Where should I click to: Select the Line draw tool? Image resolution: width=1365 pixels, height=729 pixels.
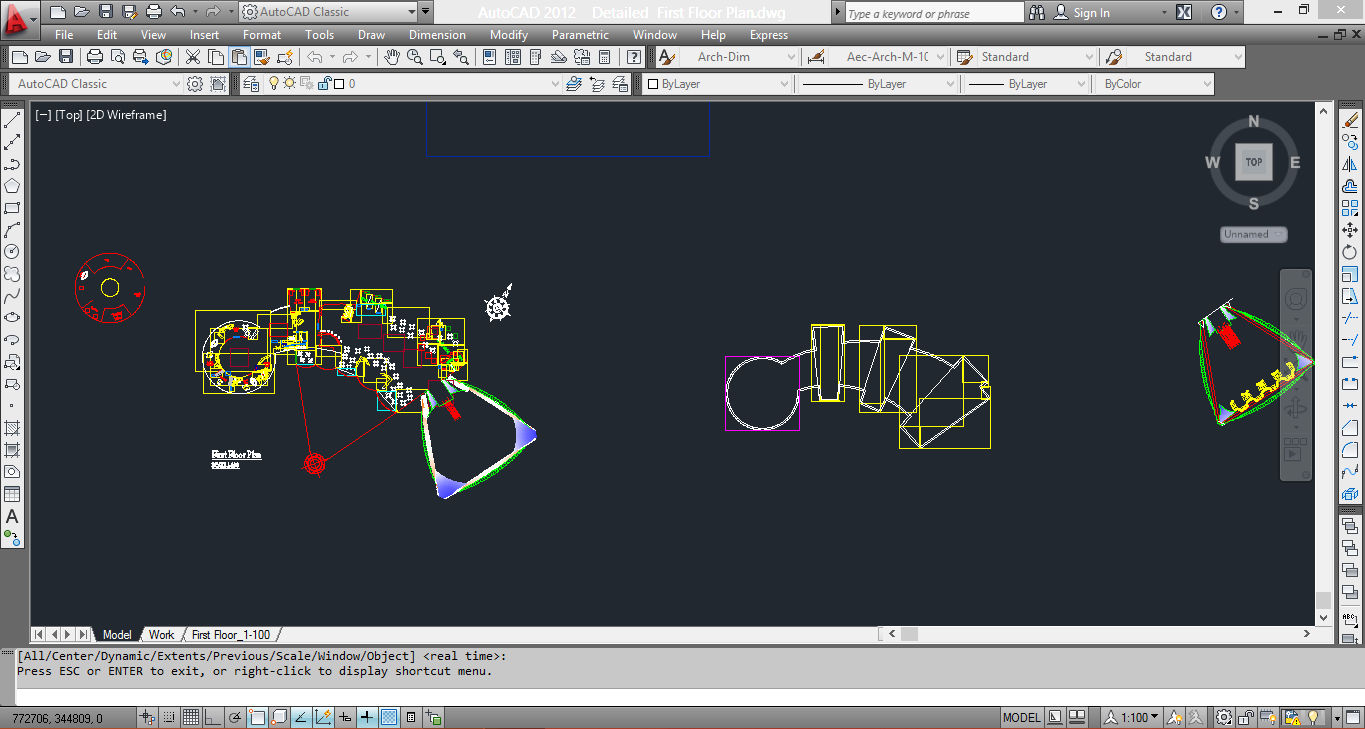(x=13, y=121)
